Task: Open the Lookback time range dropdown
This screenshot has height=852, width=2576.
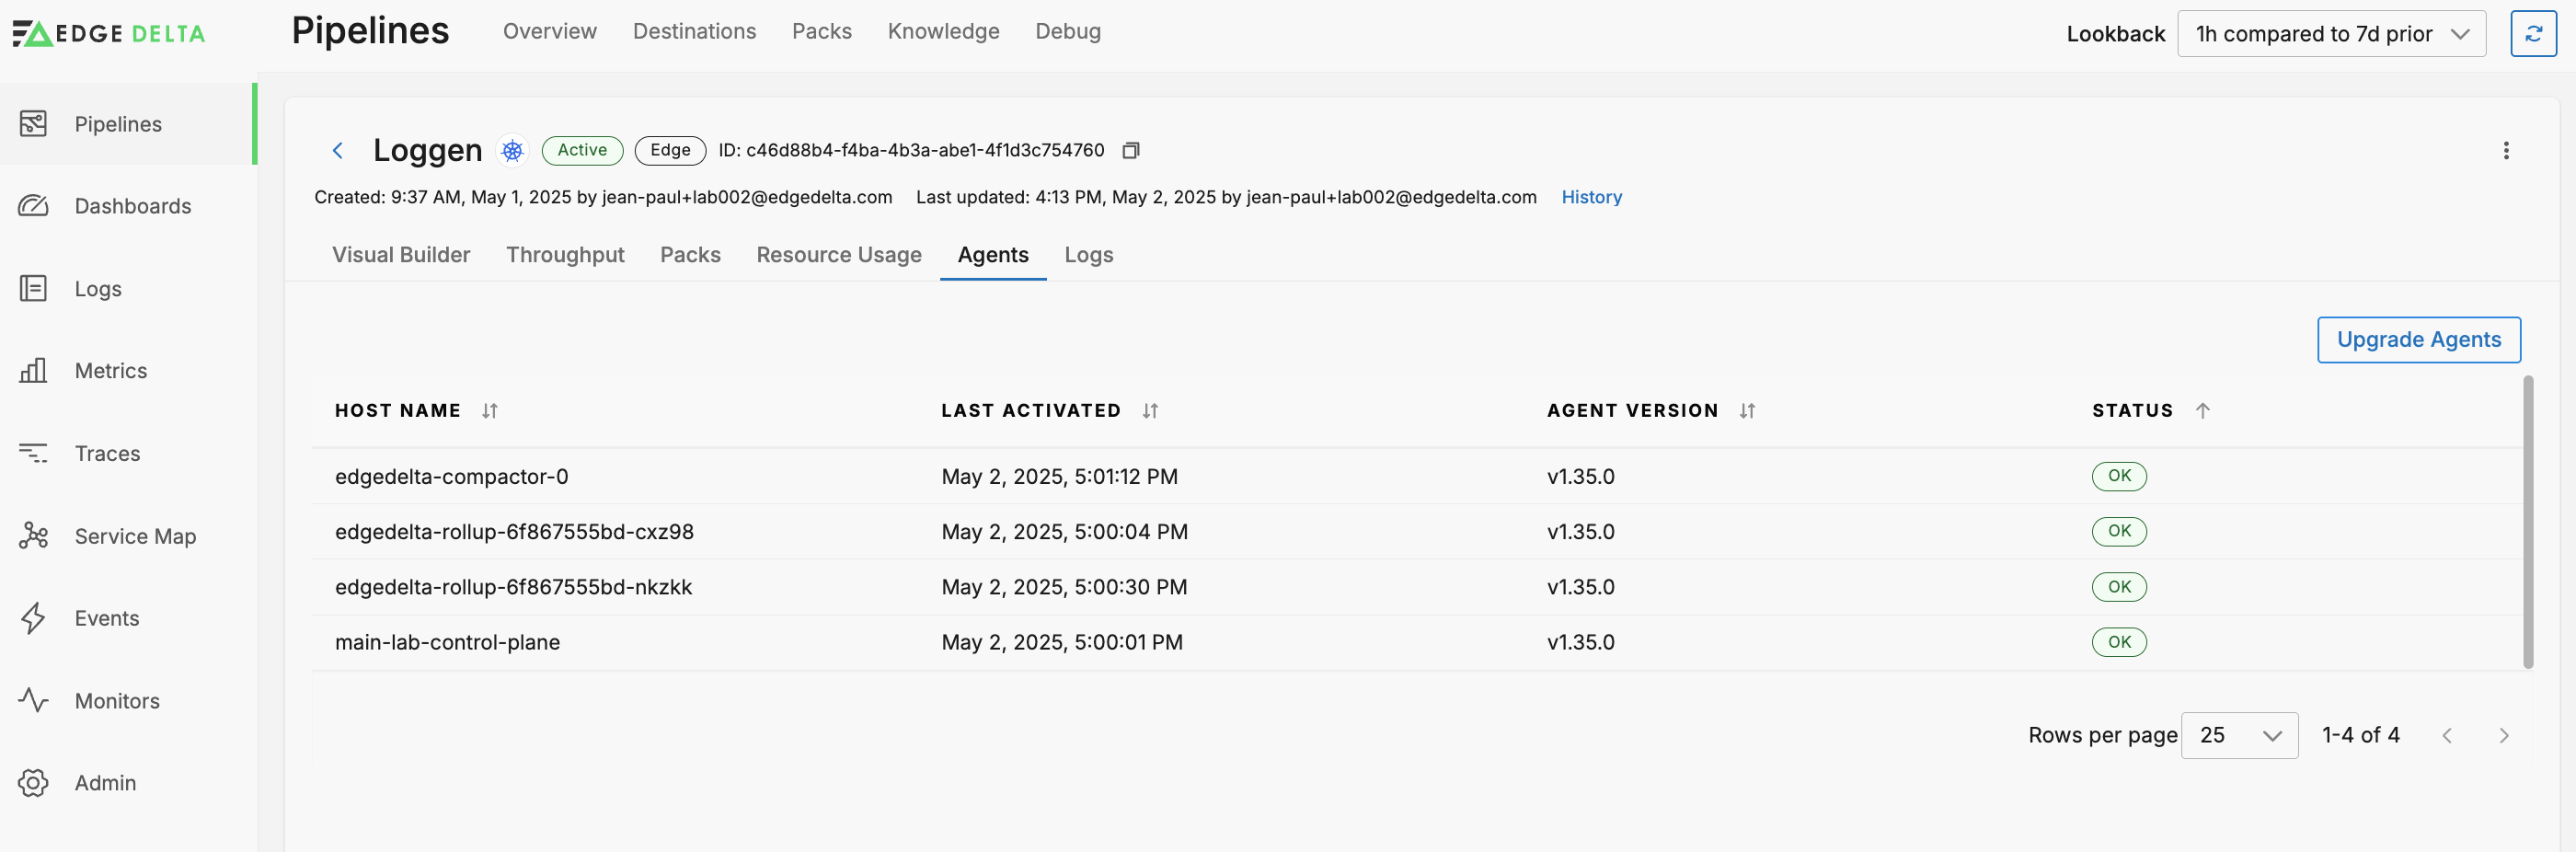Action: click(2331, 34)
